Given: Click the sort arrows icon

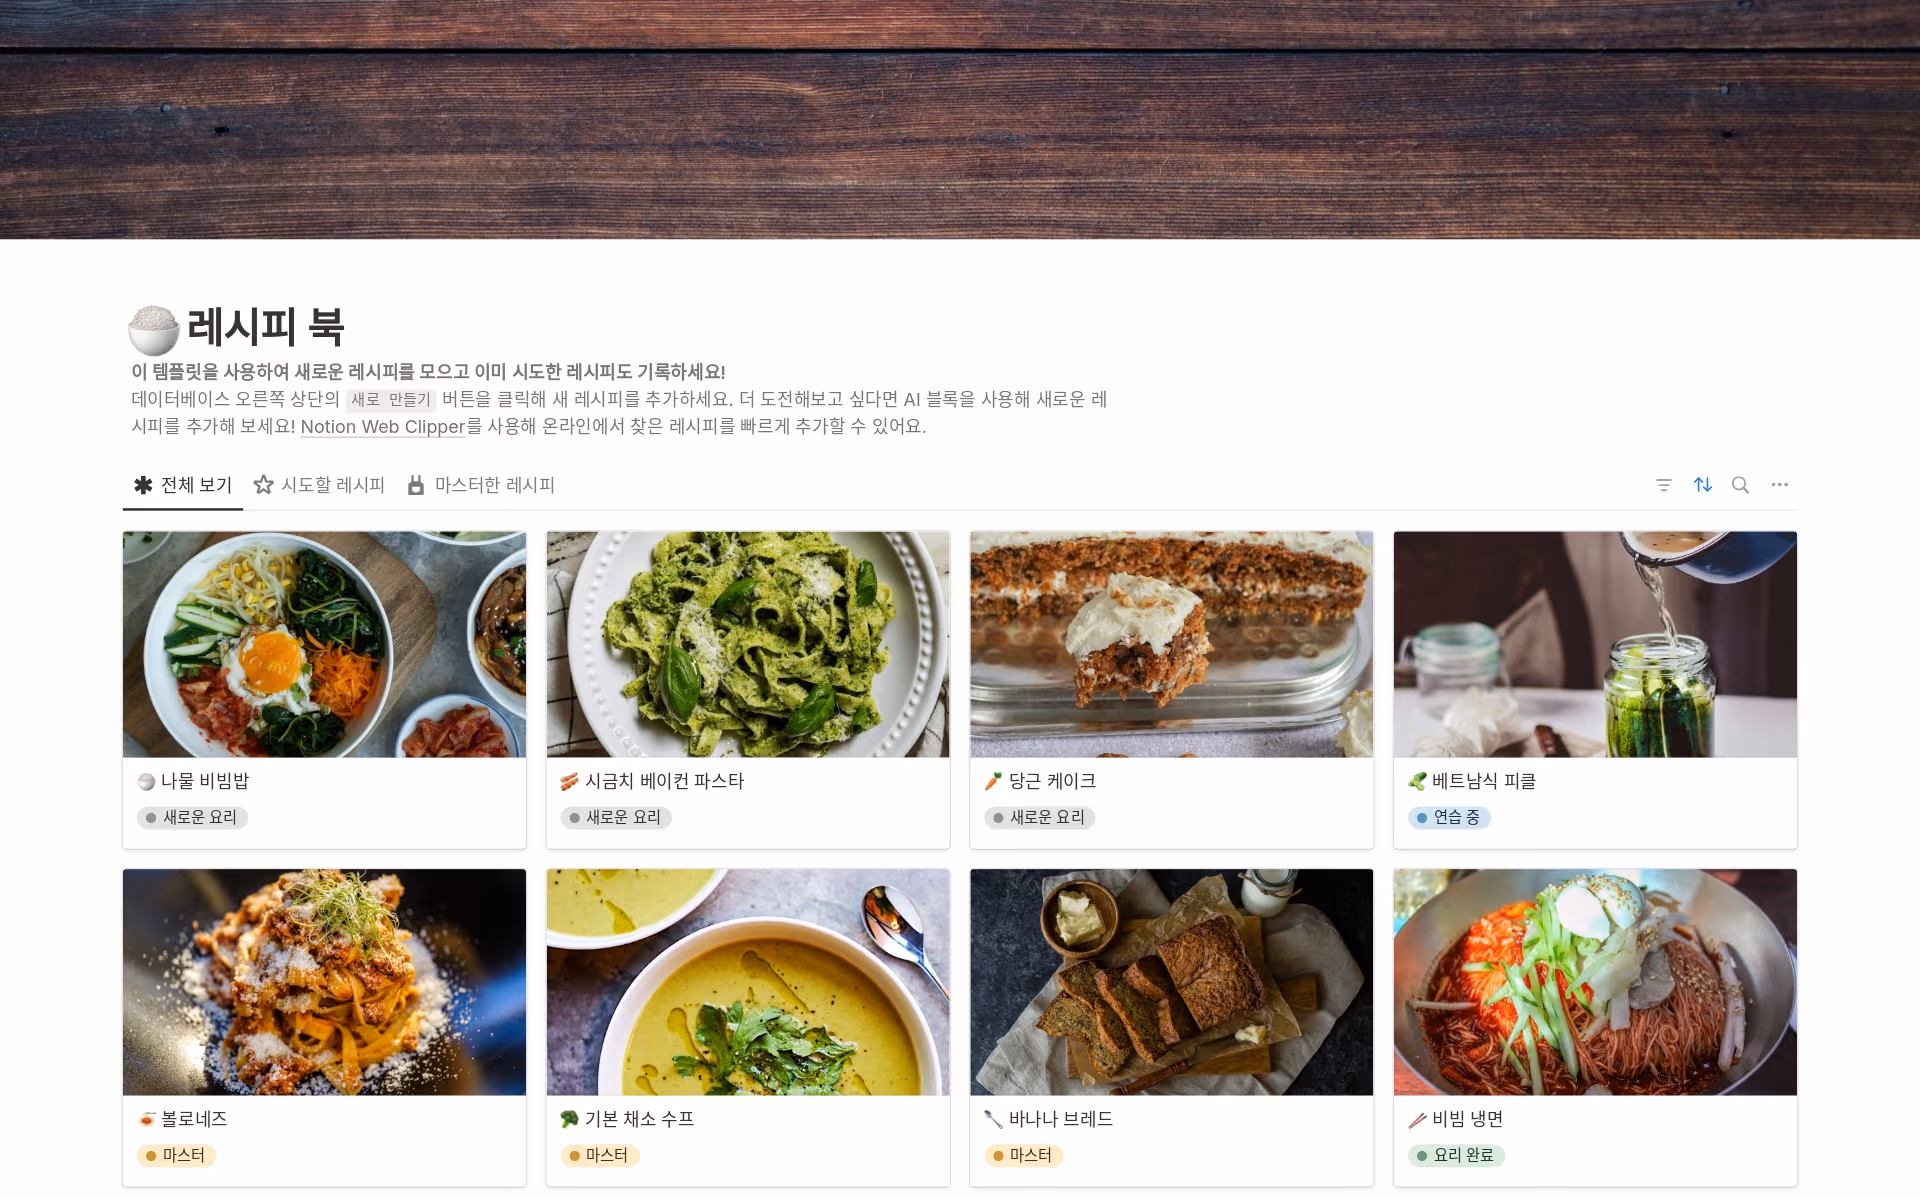Looking at the screenshot, I should 1702,485.
